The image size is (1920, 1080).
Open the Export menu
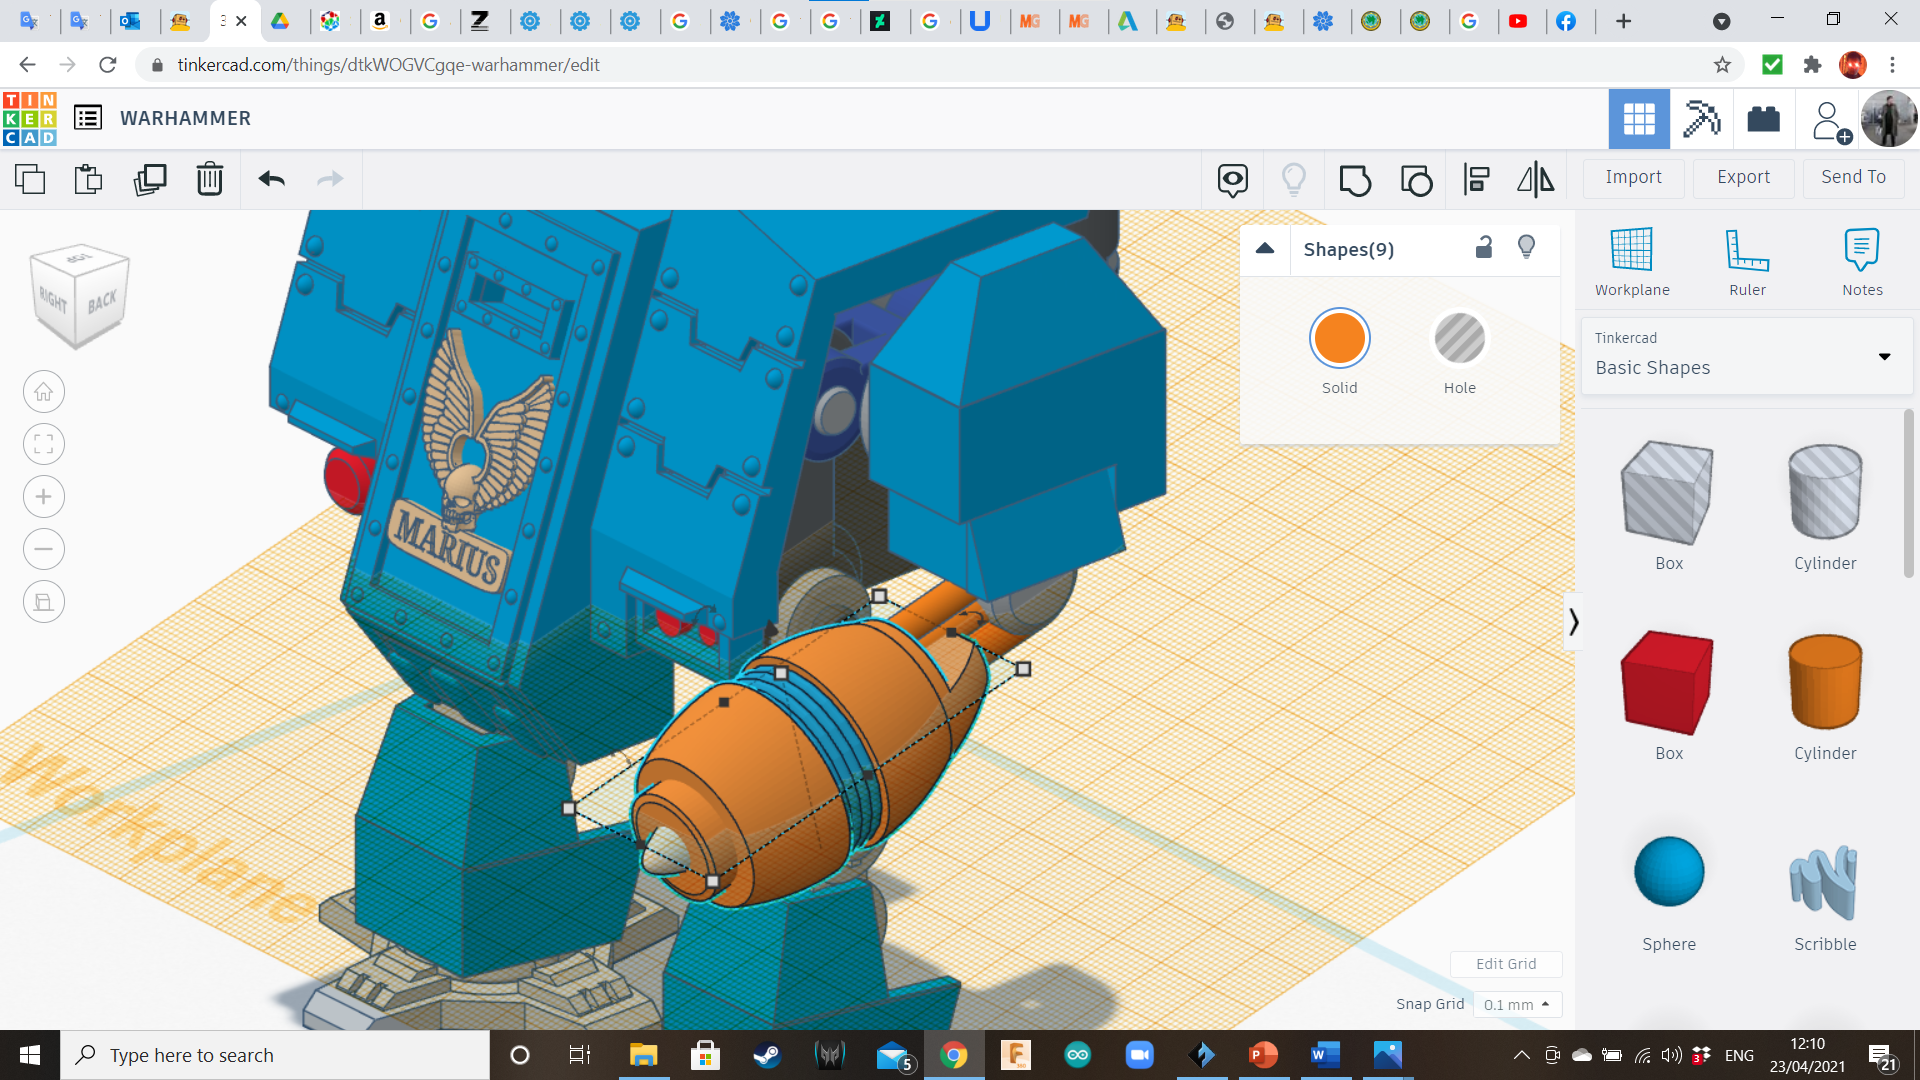pos(1743,177)
